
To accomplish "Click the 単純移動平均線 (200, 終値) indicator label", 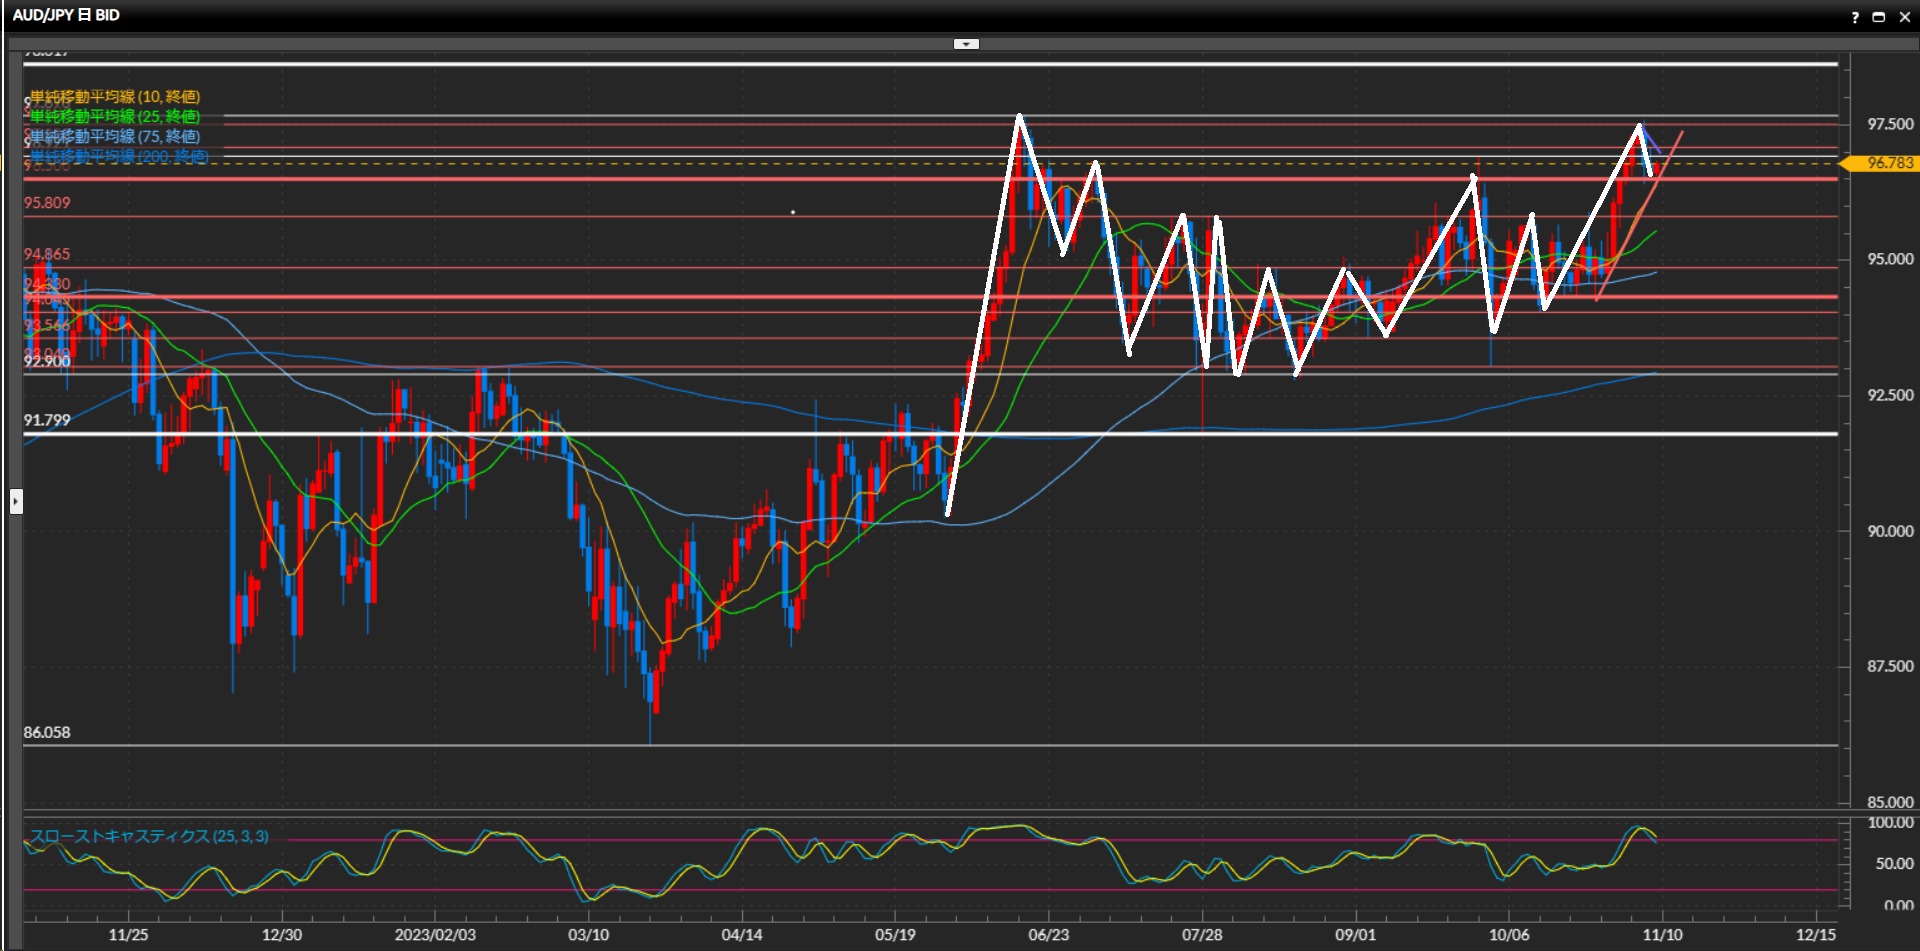I will coord(119,157).
